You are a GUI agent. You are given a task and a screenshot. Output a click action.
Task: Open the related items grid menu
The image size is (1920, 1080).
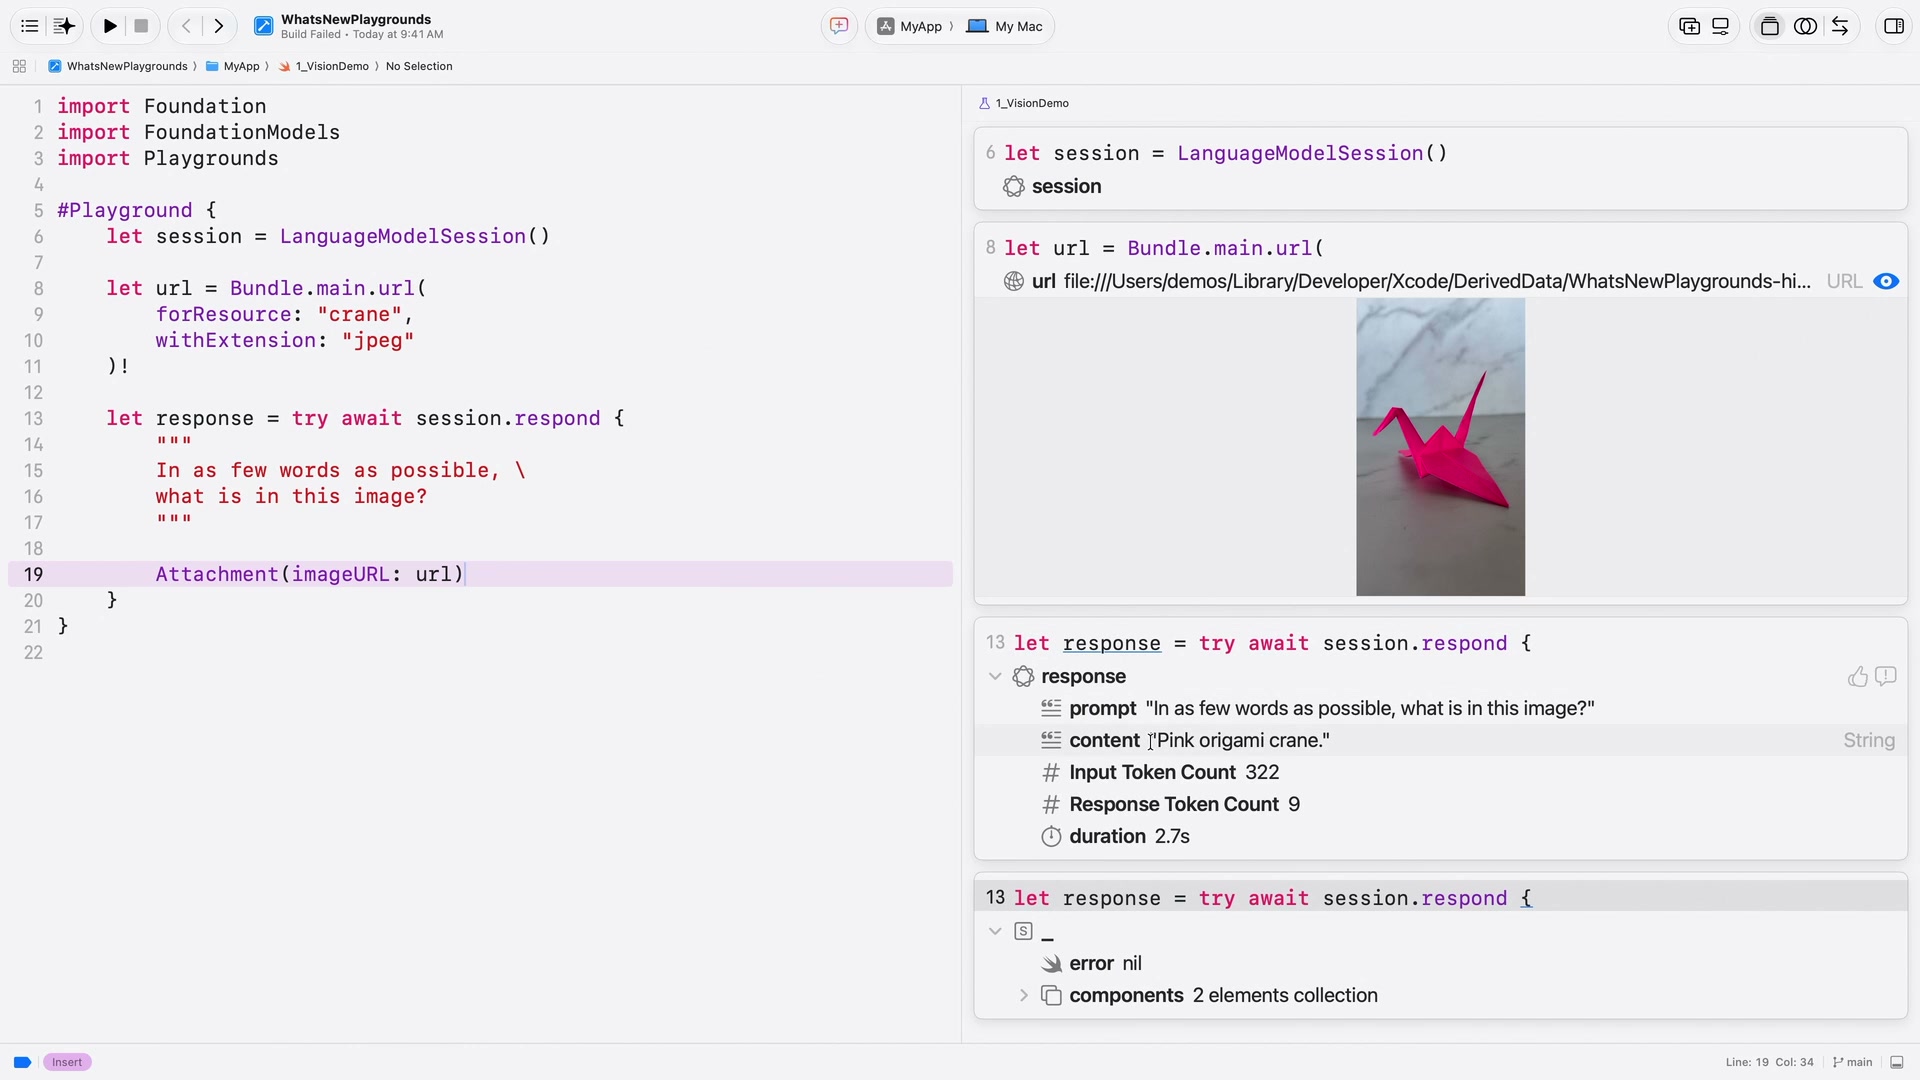pos(19,66)
